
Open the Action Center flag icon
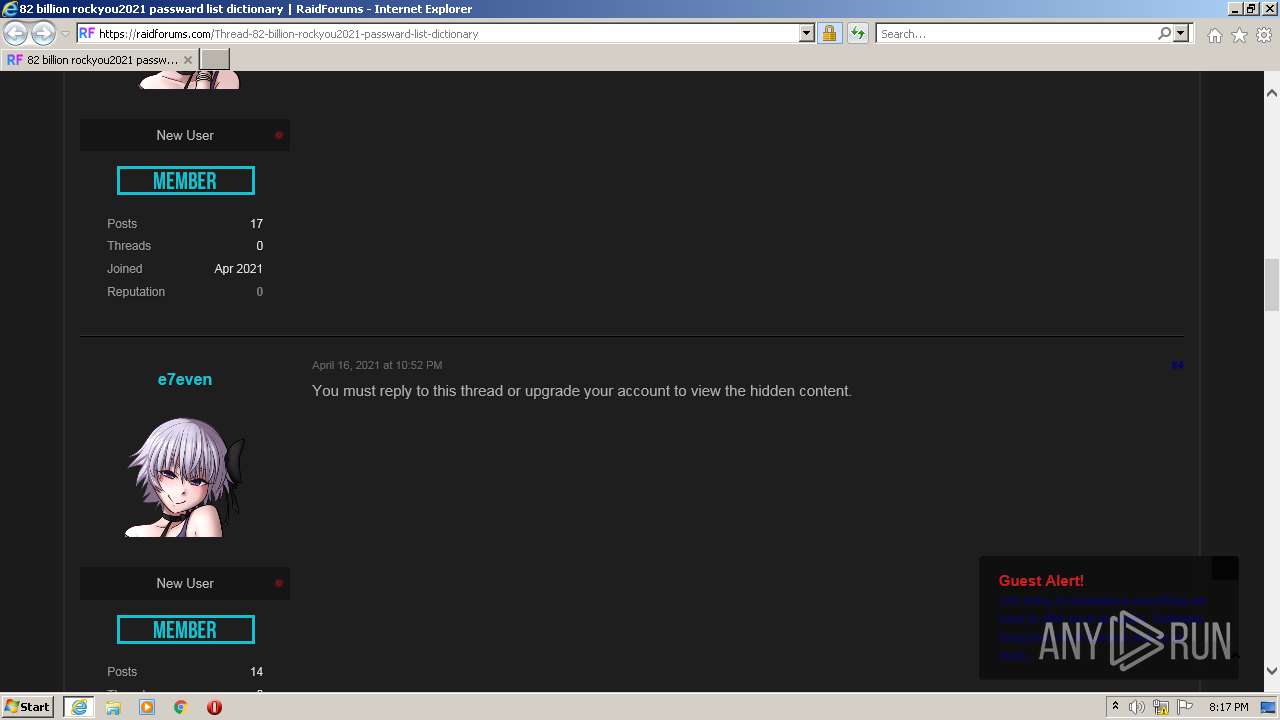pyautogui.click(x=1185, y=707)
